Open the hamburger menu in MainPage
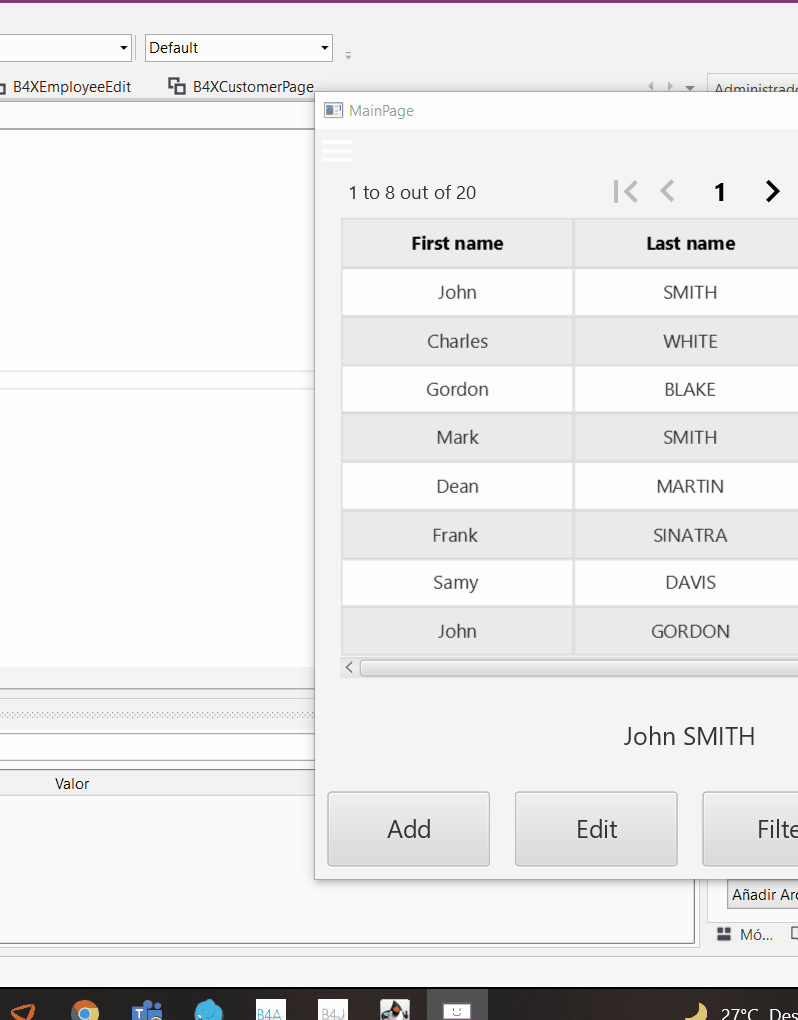This screenshot has width=798, height=1020. tap(337, 151)
